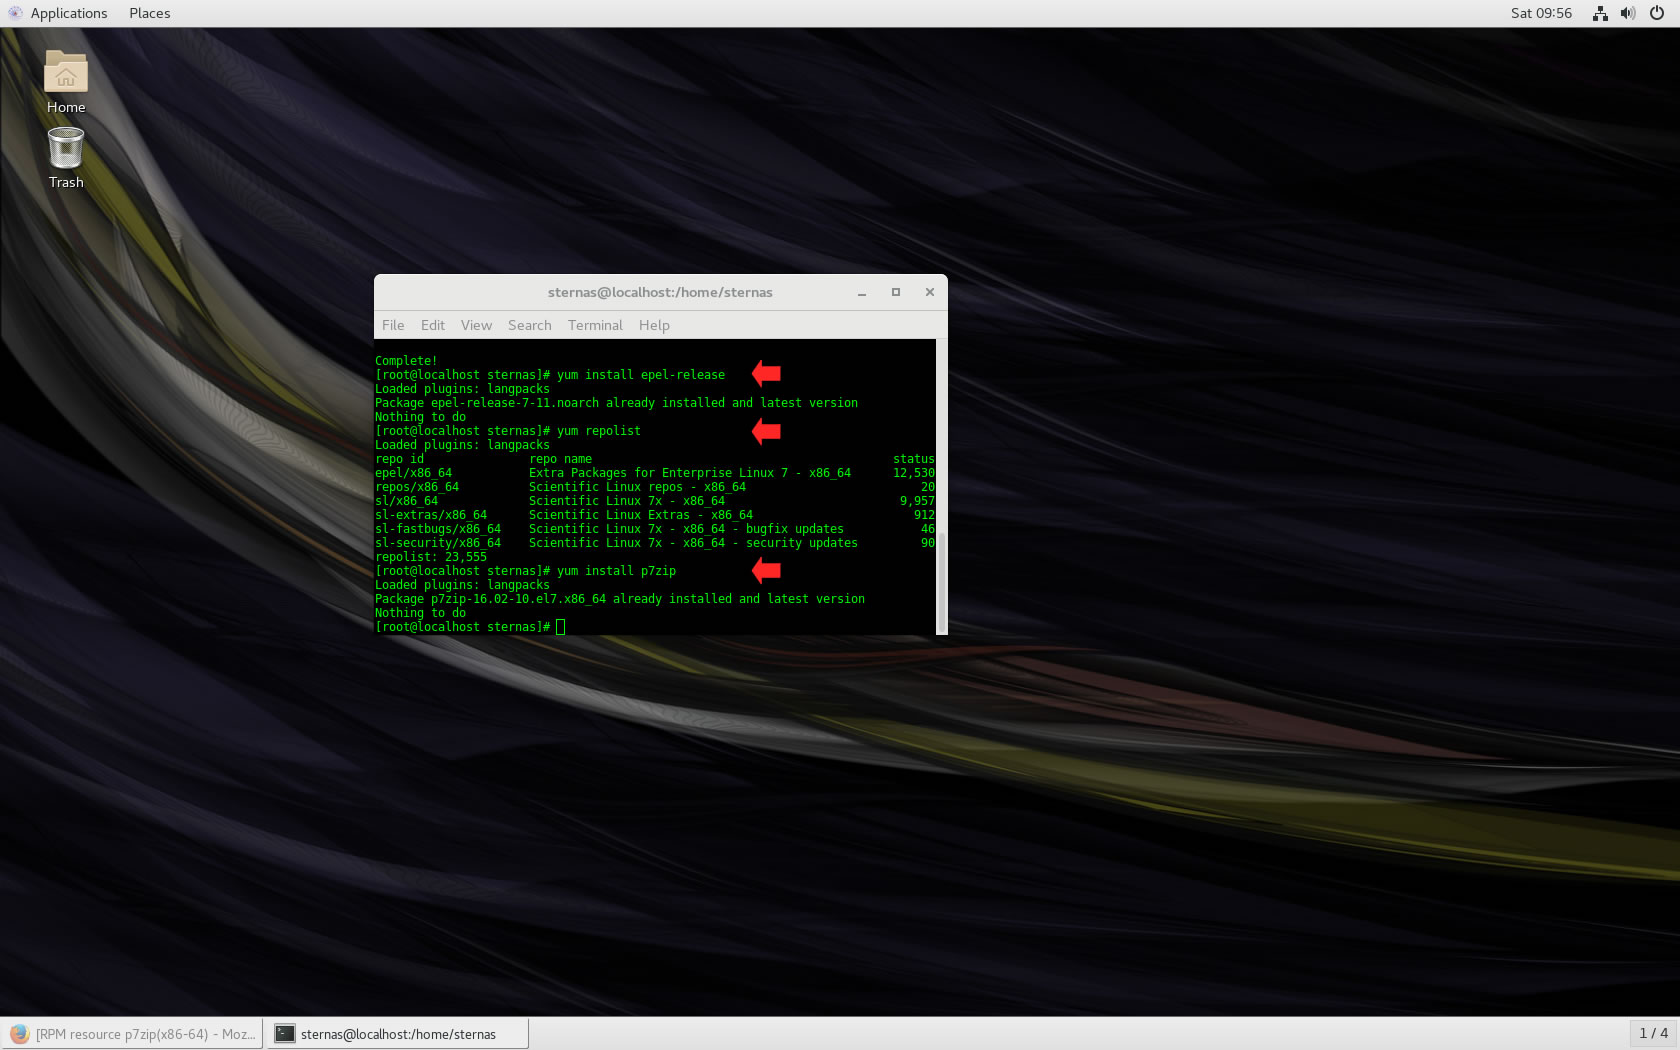Click the 'sl-fastbugs/x86_64' repo id

pyautogui.click(x=438, y=529)
